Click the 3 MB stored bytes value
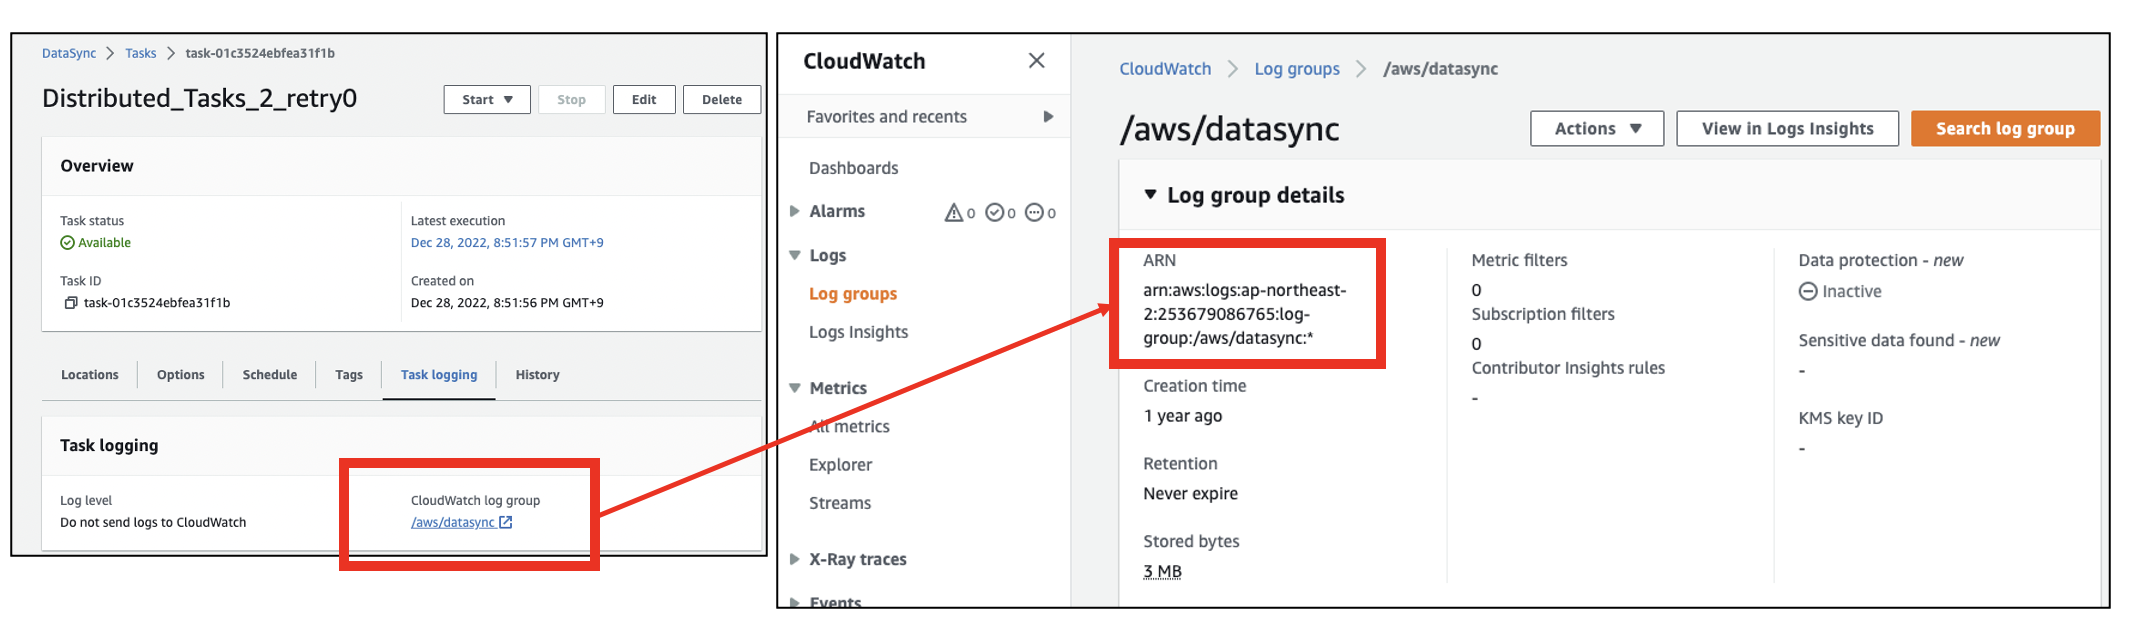This screenshot has height=630, width=2134. [x=1163, y=572]
